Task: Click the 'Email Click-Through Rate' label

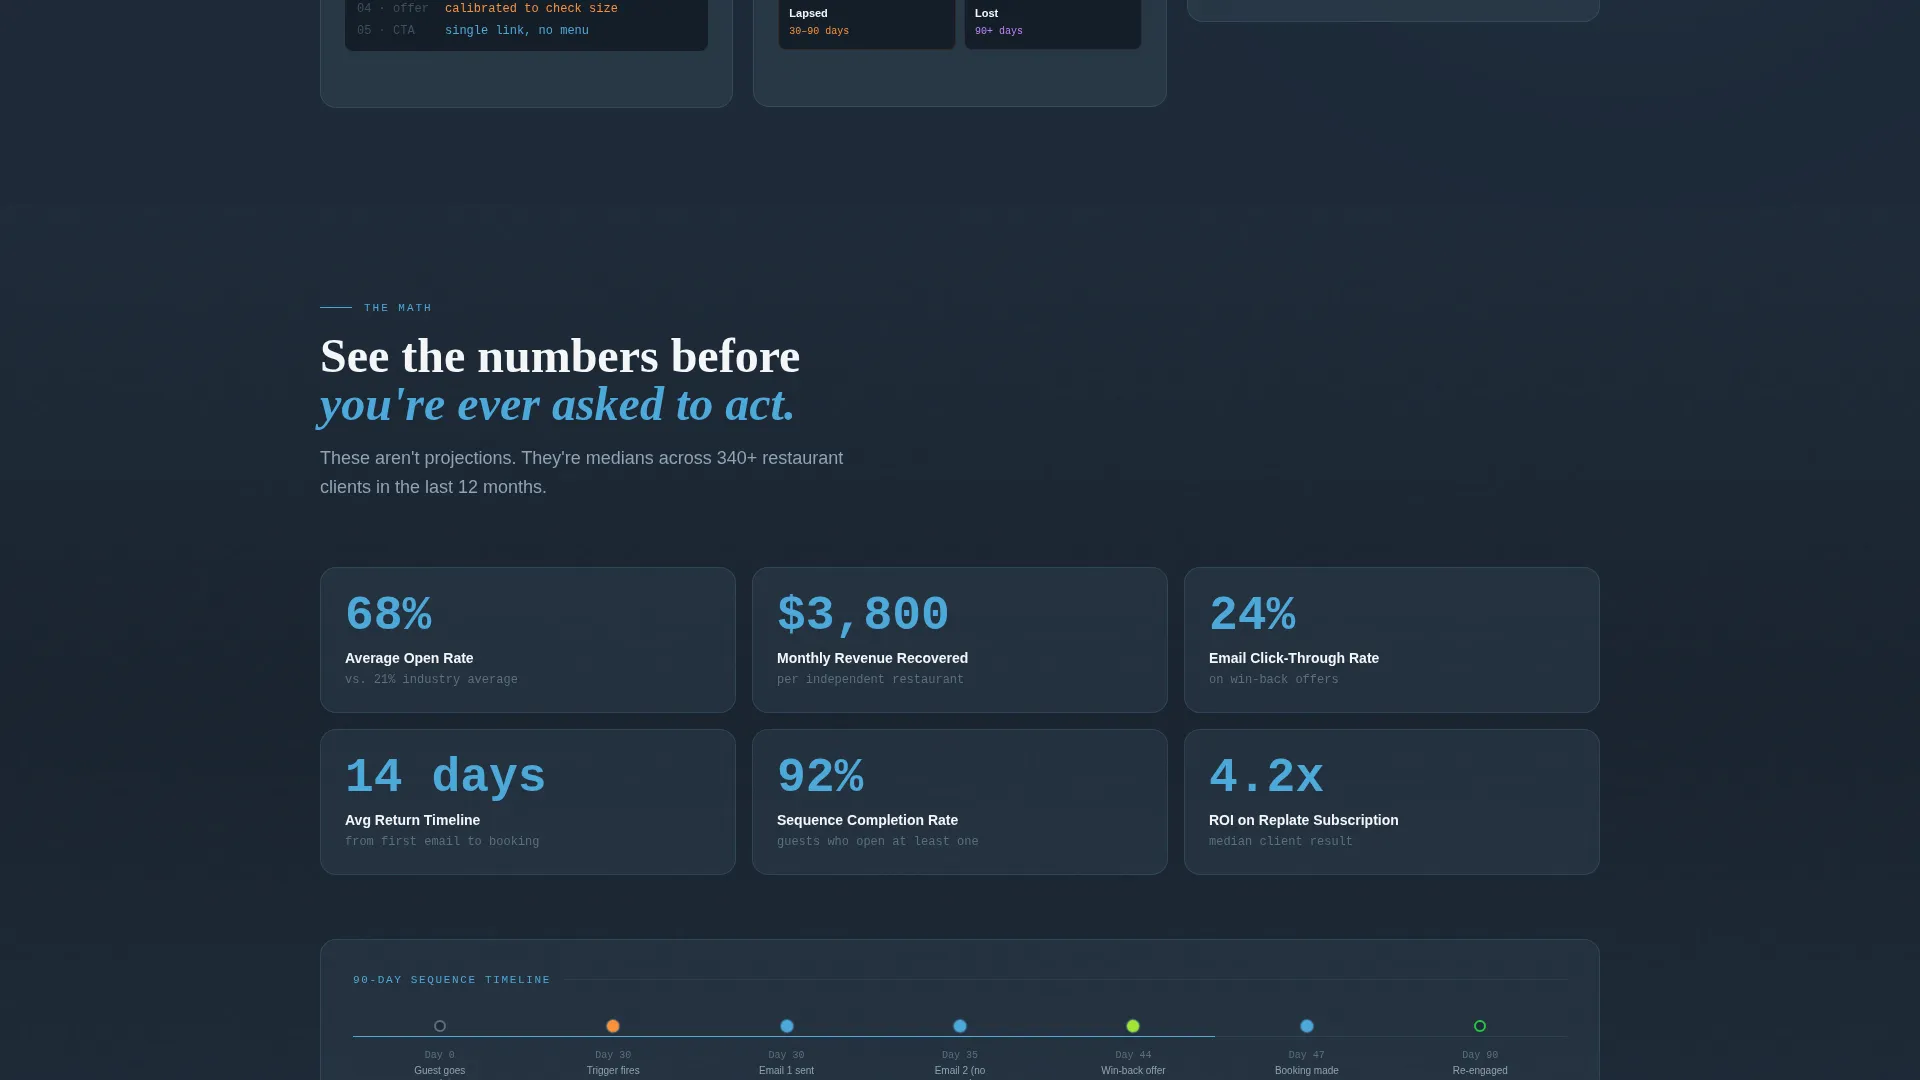Action: click(x=1293, y=658)
